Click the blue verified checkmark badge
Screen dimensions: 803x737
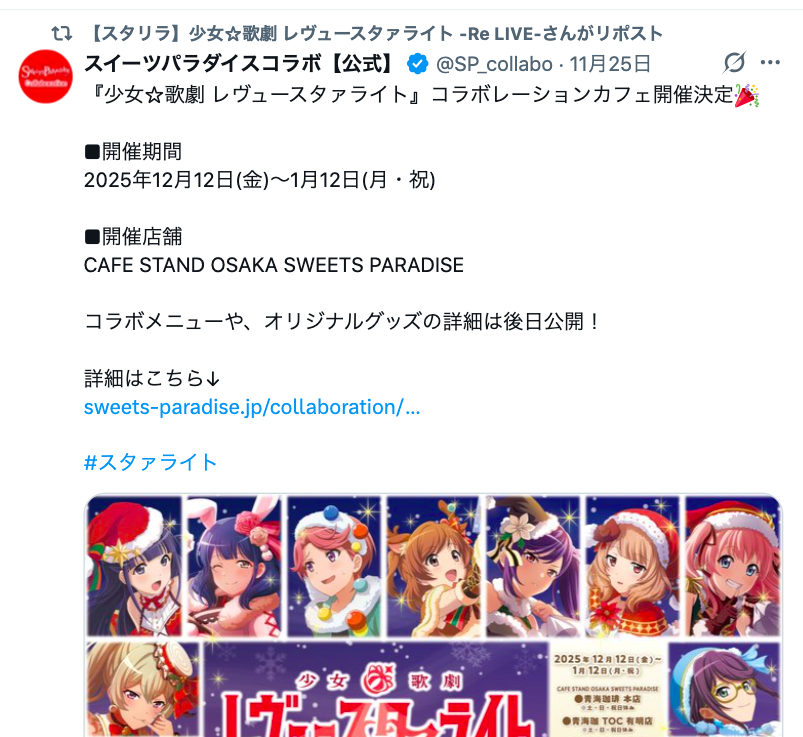(417, 64)
